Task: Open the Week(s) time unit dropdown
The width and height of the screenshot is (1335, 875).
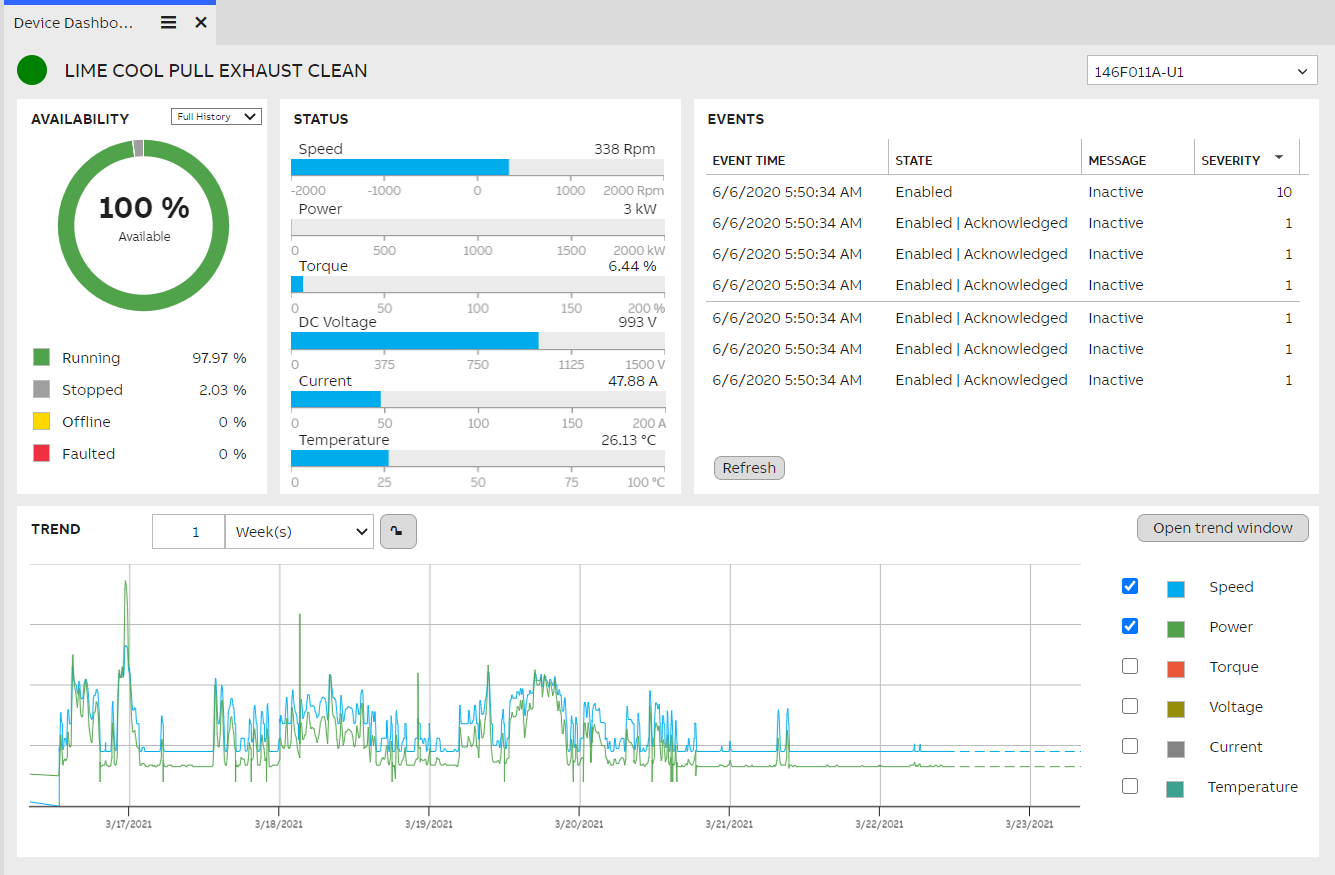Action: (299, 531)
